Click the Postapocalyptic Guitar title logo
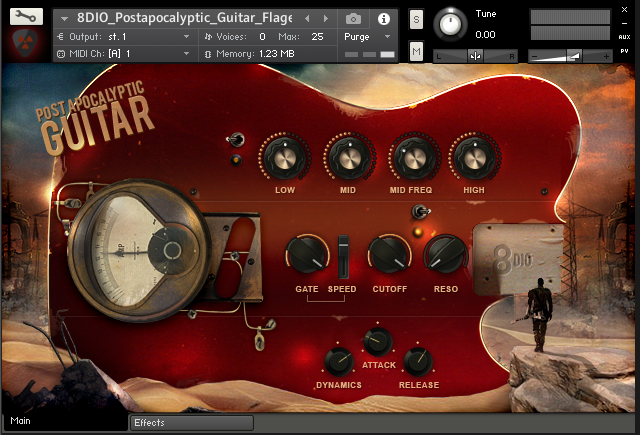The height and width of the screenshot is (435, 640). click(x=94, y=118)
